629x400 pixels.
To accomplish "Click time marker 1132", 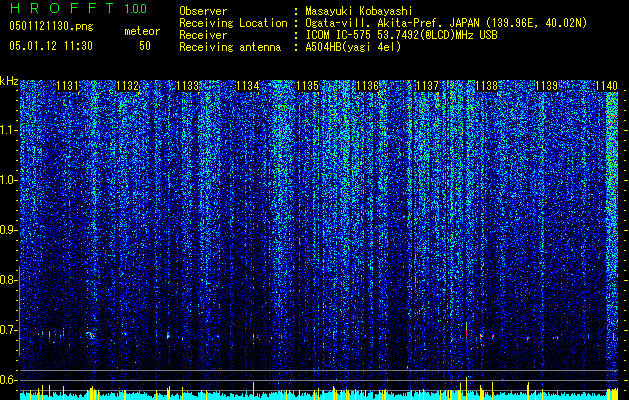I will tap(127, 86).
